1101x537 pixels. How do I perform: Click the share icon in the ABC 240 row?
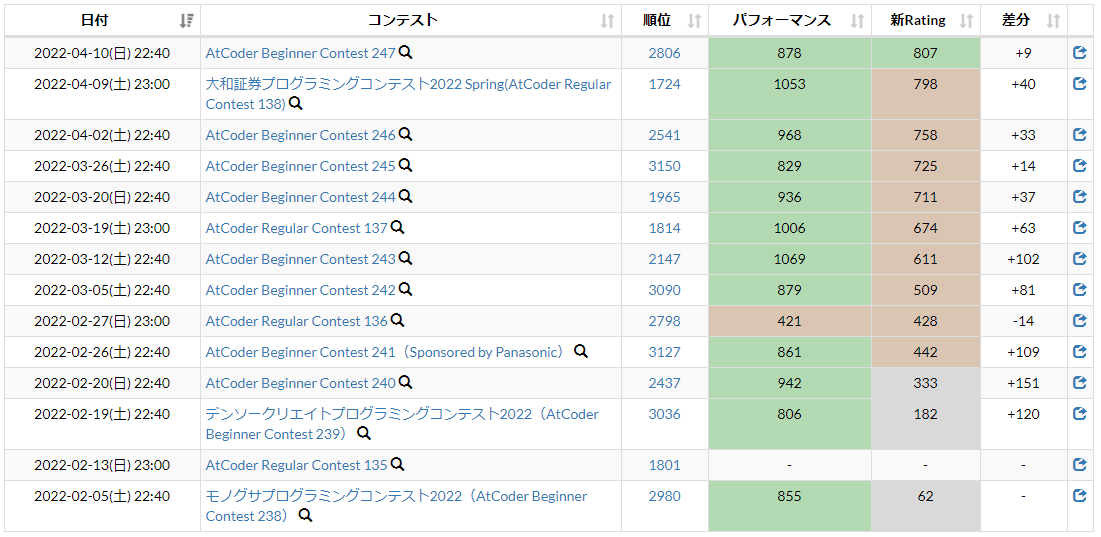coord(1080,383)
